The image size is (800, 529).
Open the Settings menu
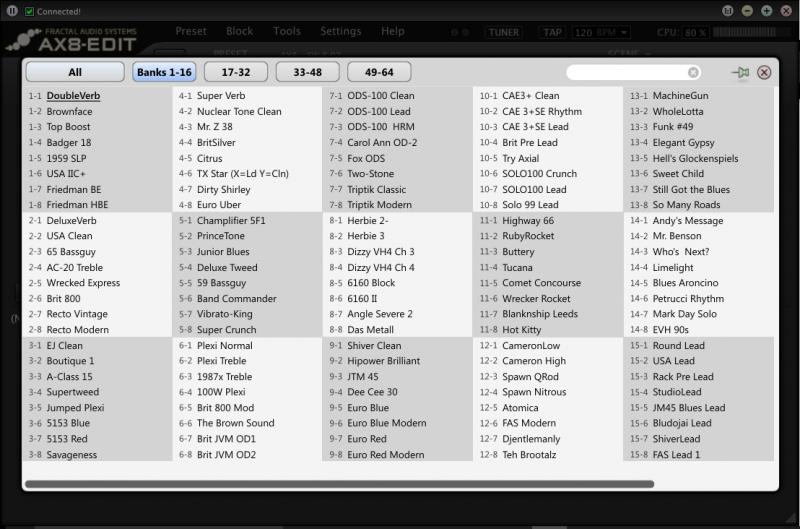click(341, 31)
